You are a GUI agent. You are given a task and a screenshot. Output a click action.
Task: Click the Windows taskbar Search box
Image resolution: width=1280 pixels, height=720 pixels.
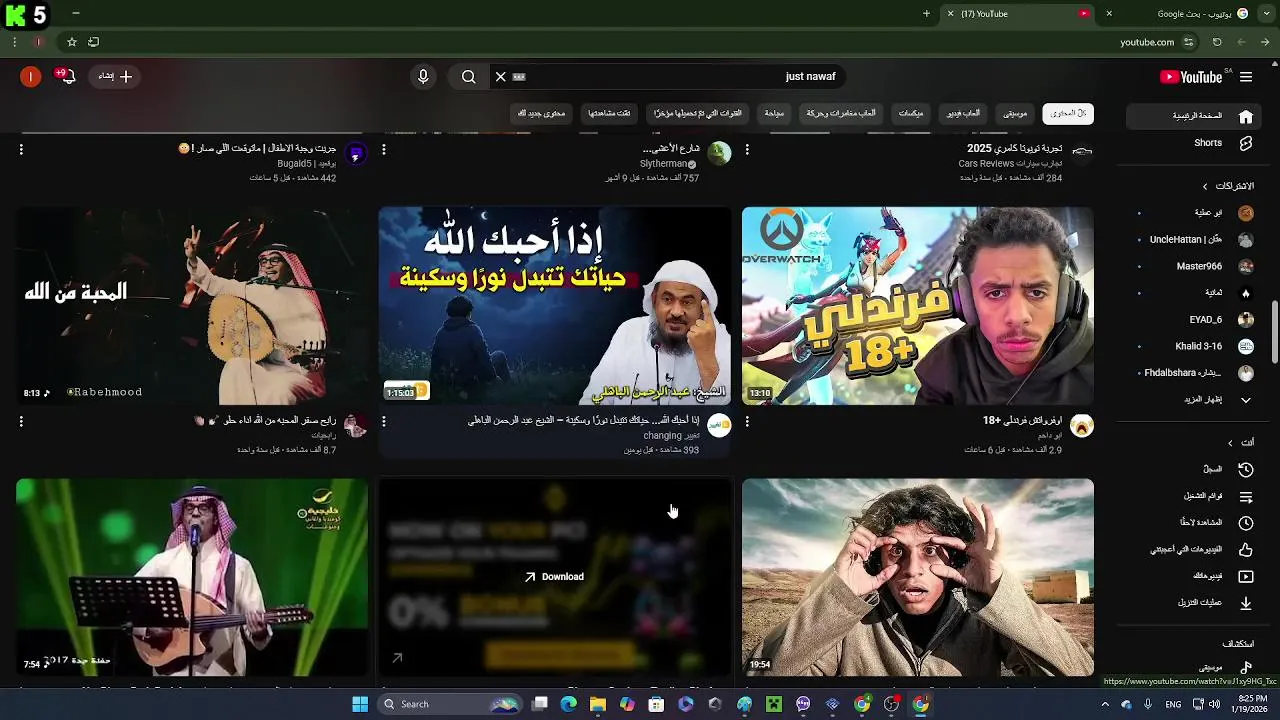450,704
